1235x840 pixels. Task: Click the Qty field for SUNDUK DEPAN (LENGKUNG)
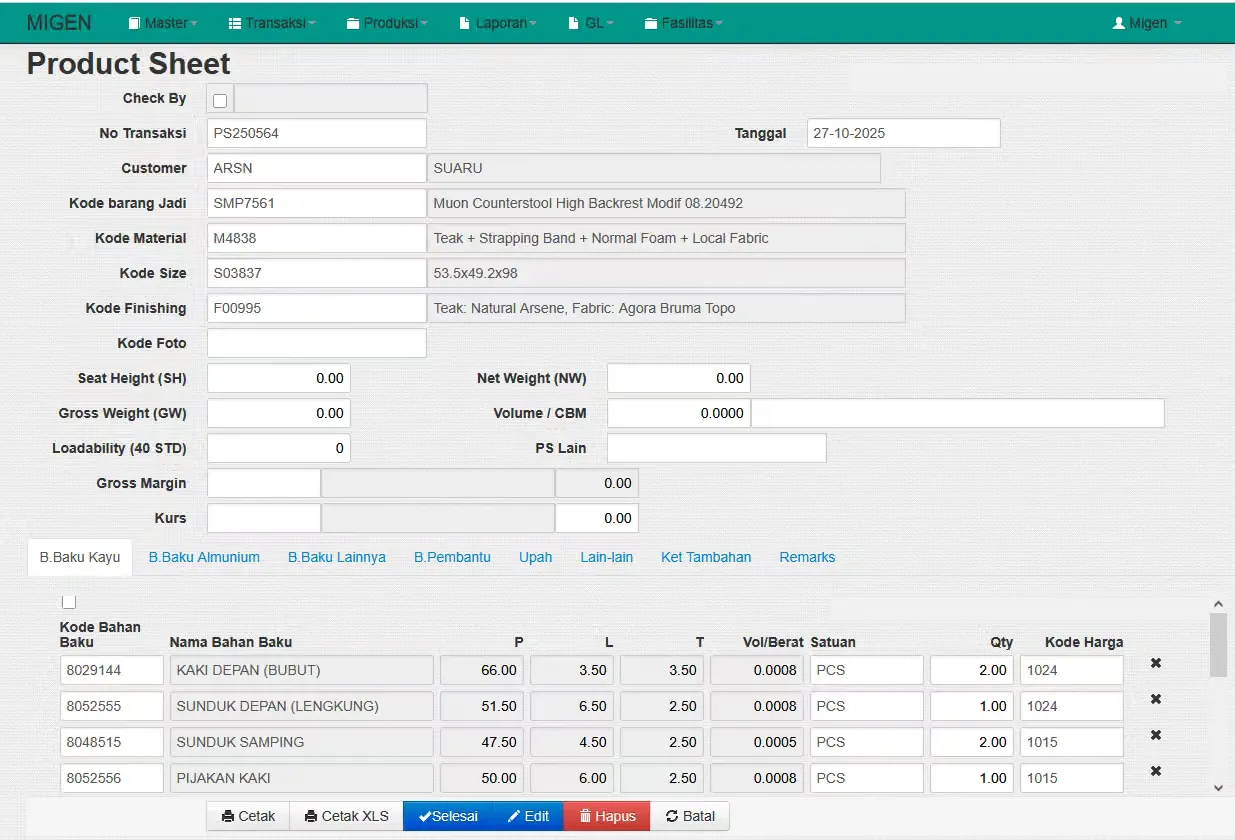(972, 706)
